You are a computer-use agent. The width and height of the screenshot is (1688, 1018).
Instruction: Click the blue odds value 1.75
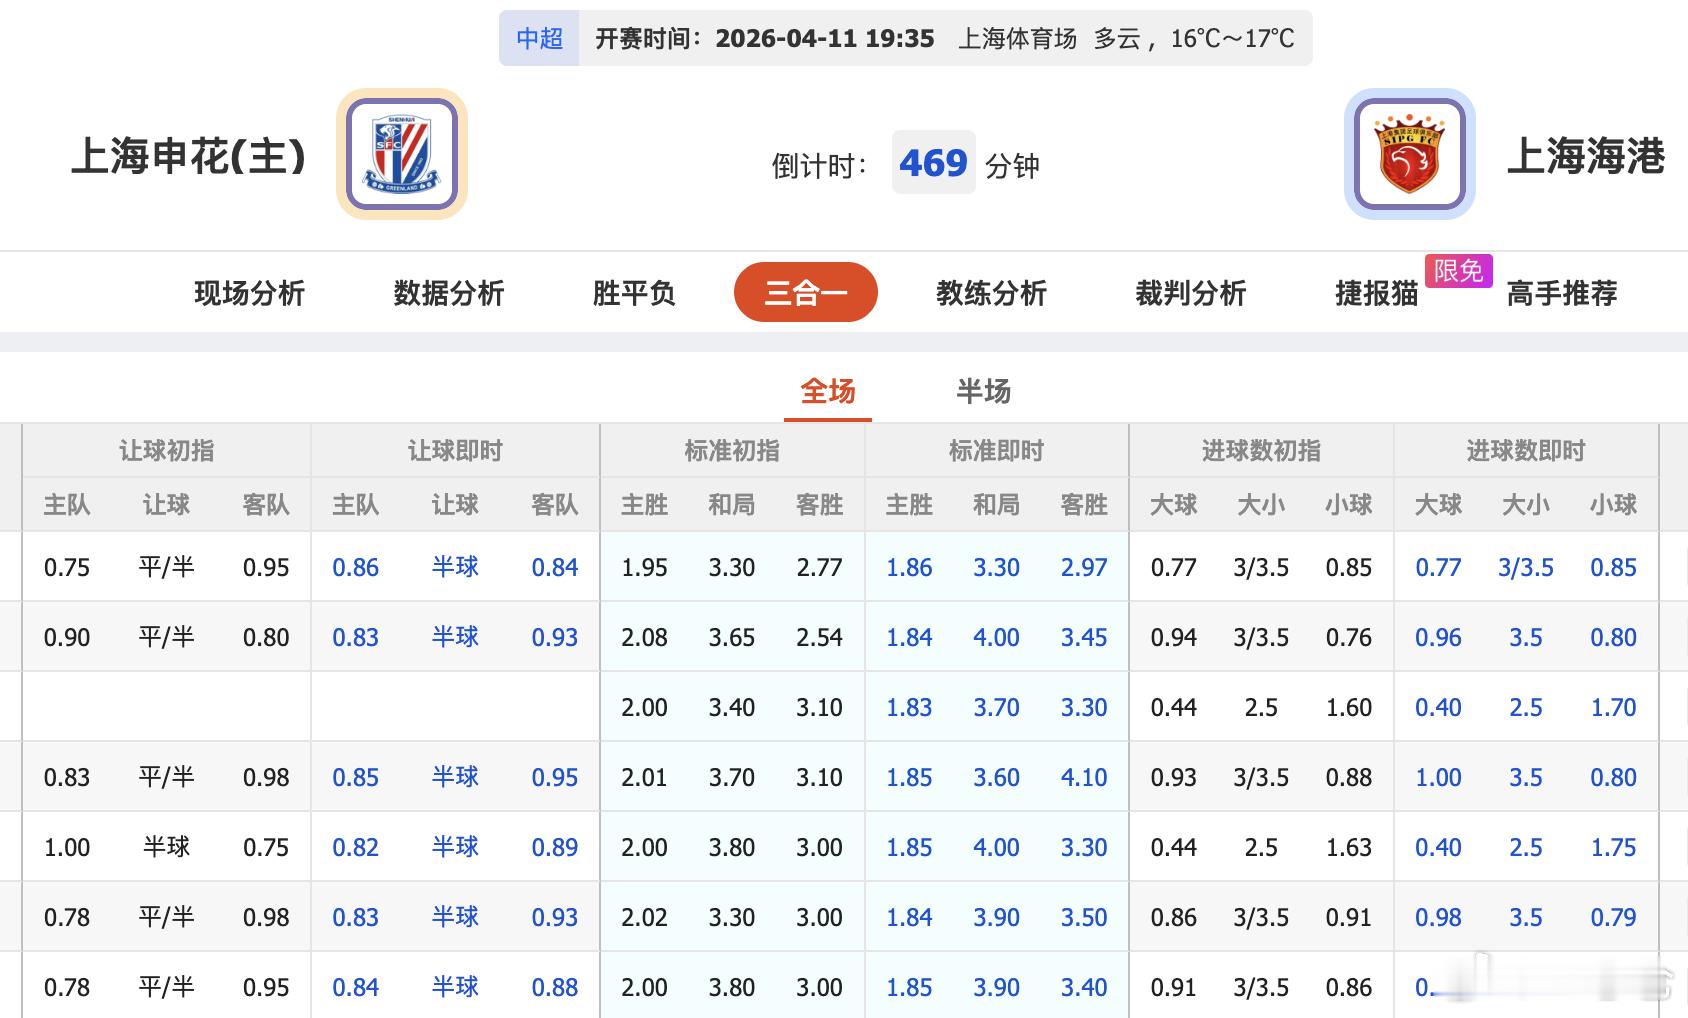pos(1614,847)
